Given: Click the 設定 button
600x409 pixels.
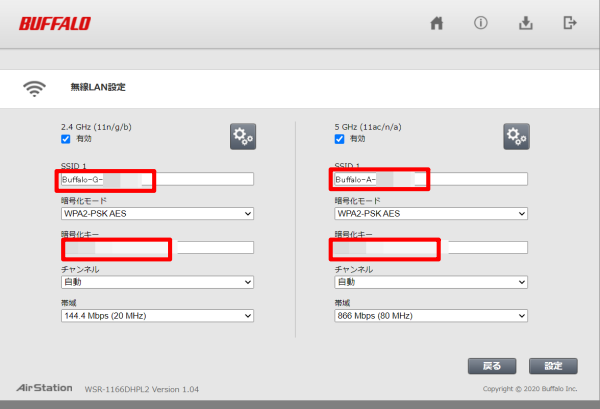Looking at the screenshot, I should (553, 366).
